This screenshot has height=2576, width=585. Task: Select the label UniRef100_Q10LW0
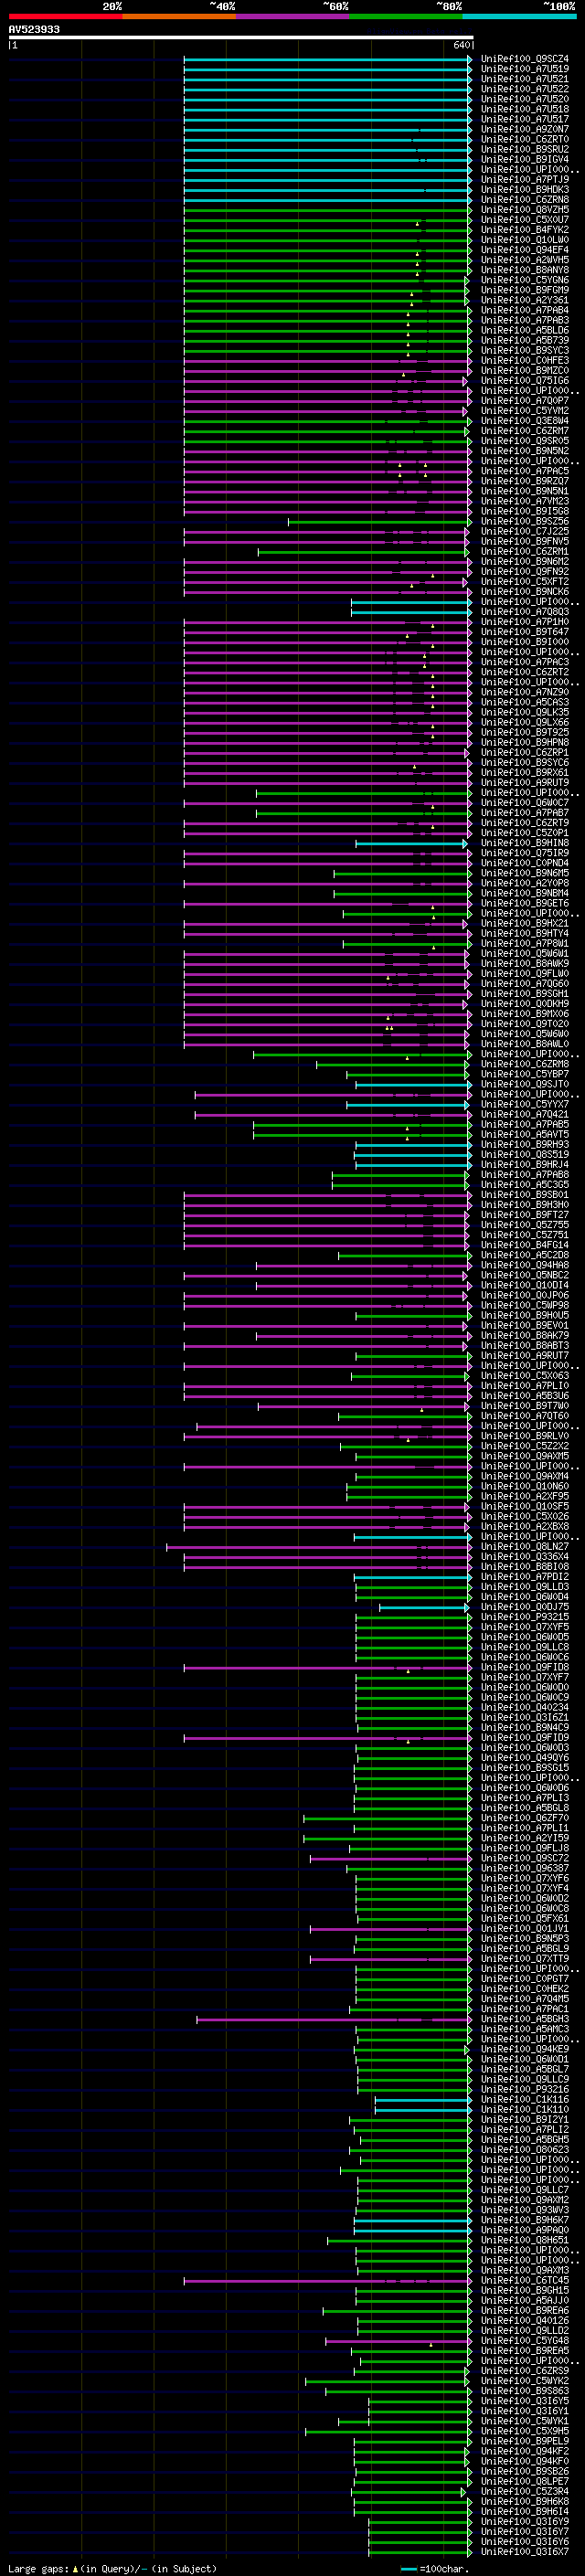[x=524, y=240]
